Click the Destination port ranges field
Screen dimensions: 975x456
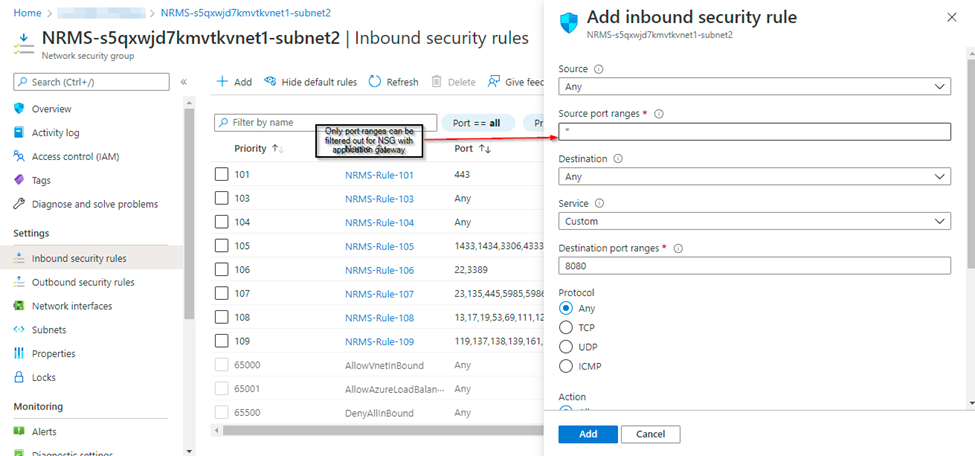click(x=754, y=266)
